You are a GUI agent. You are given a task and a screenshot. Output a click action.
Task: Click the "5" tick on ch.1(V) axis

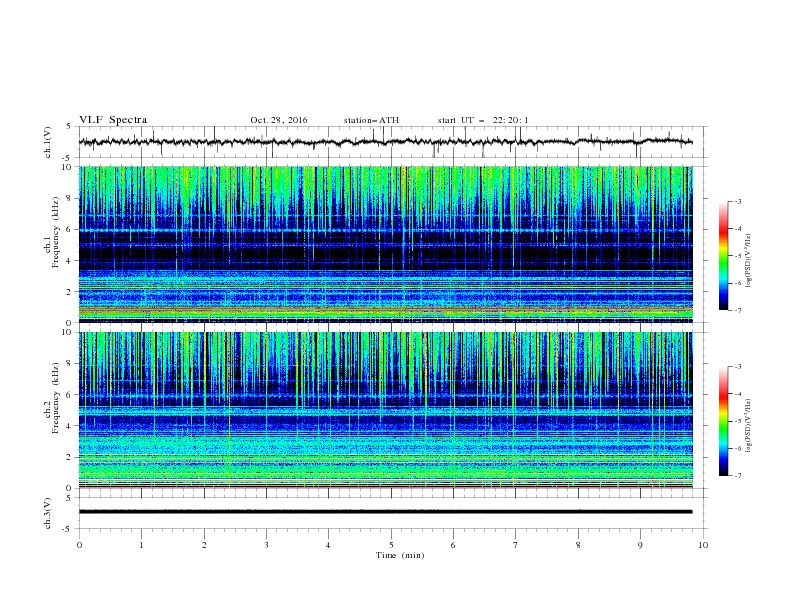tap(70, 127)
